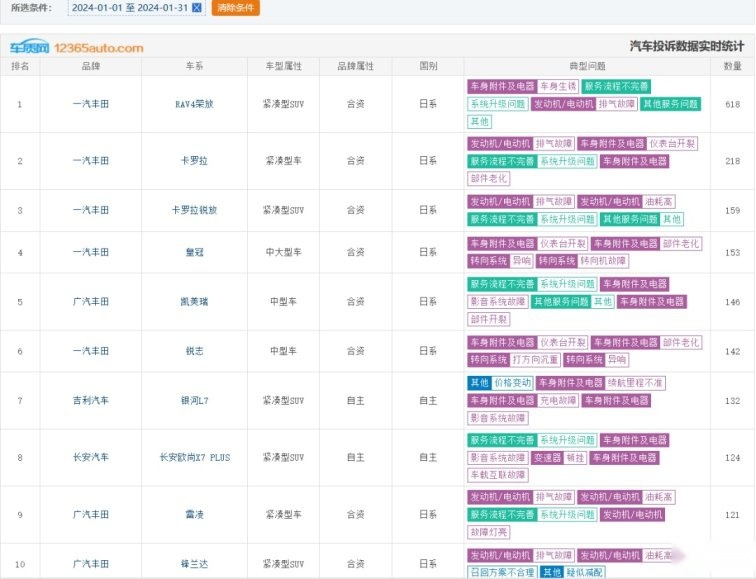This screenshot has height=579, width=756.
Task: Click 广汽丰田 brand in the 雷凌 row
Action: (x=91, y=514)
